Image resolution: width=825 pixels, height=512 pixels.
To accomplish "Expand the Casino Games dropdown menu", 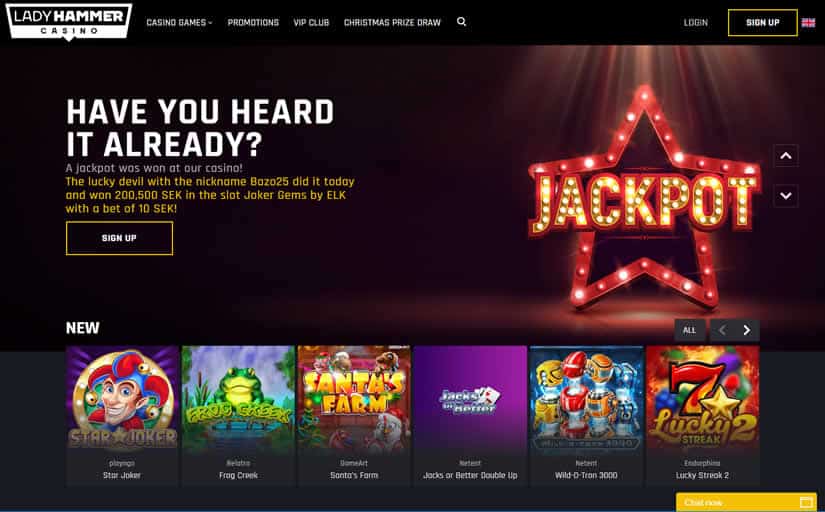I will [179, 23].
